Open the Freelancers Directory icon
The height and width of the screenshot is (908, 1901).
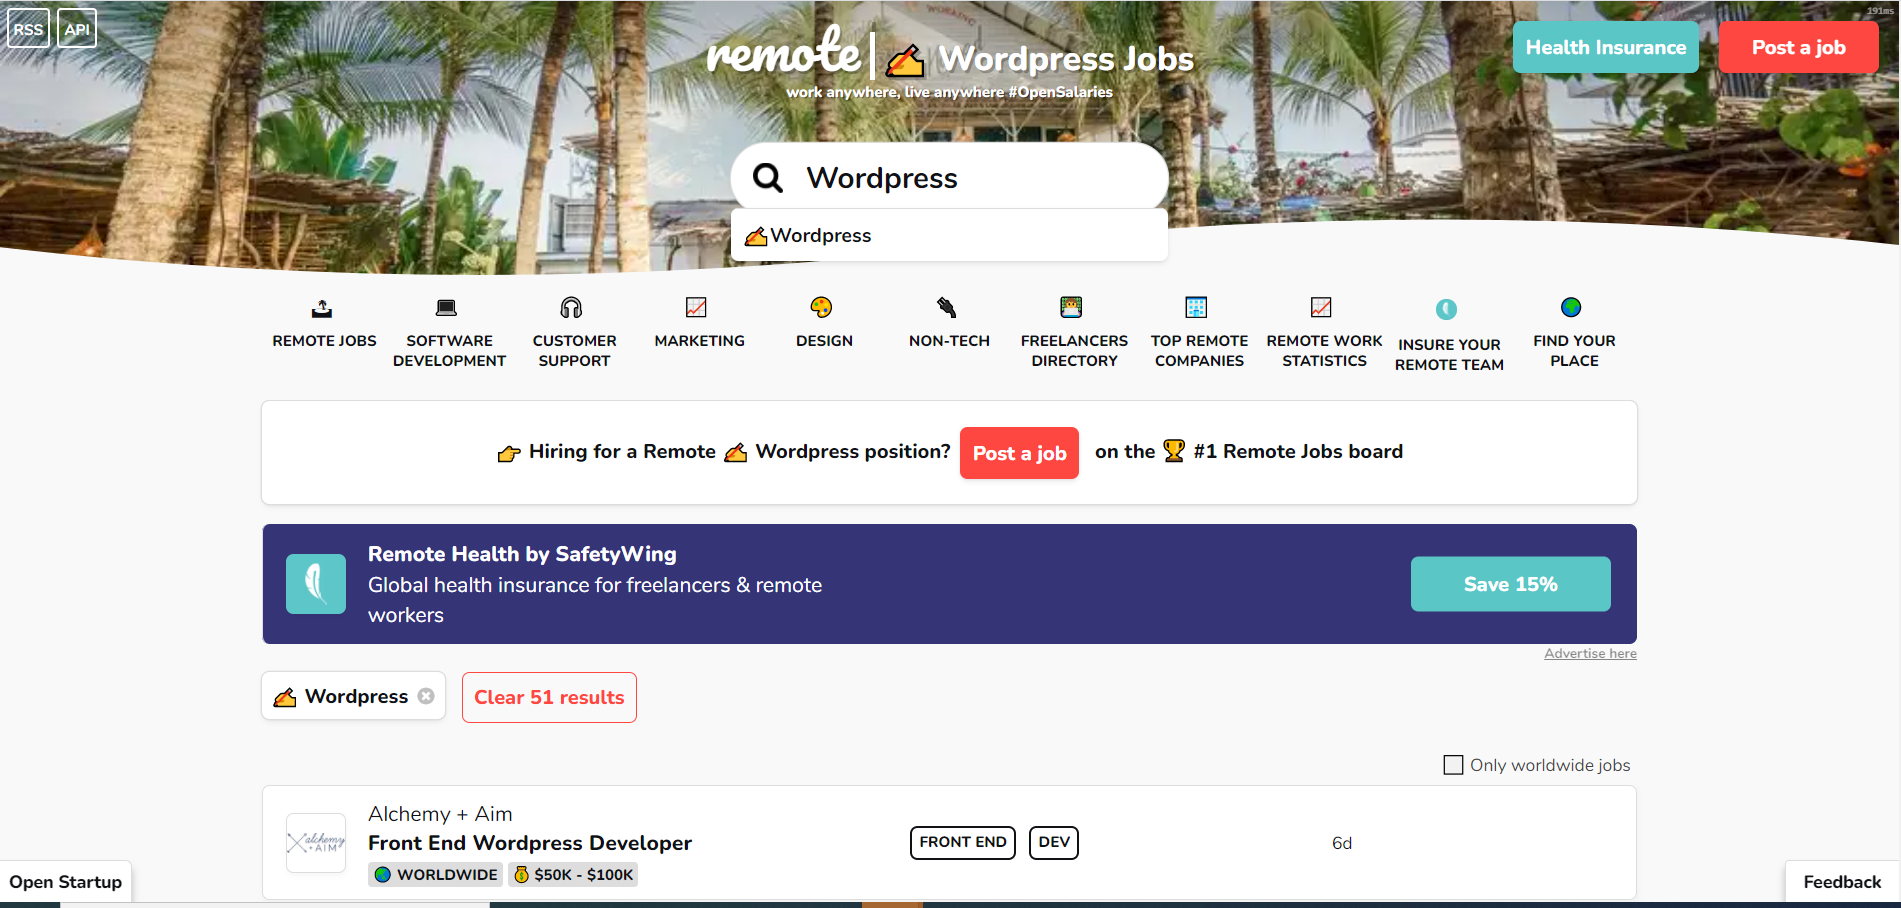[1071, 308]
